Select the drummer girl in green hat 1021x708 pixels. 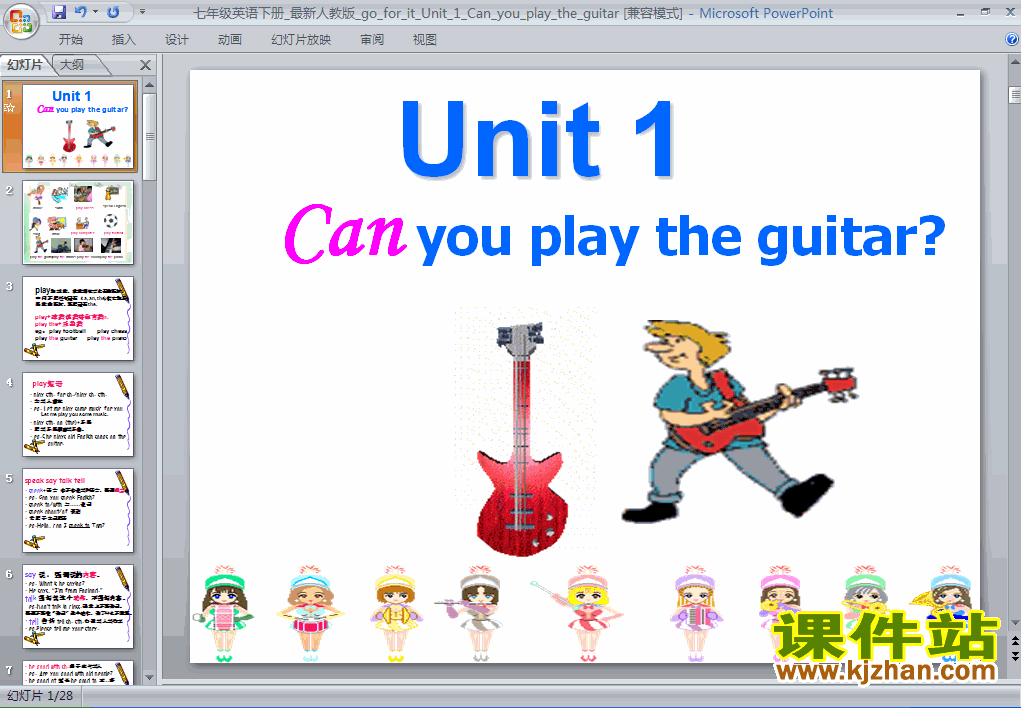tap(224, 614)
